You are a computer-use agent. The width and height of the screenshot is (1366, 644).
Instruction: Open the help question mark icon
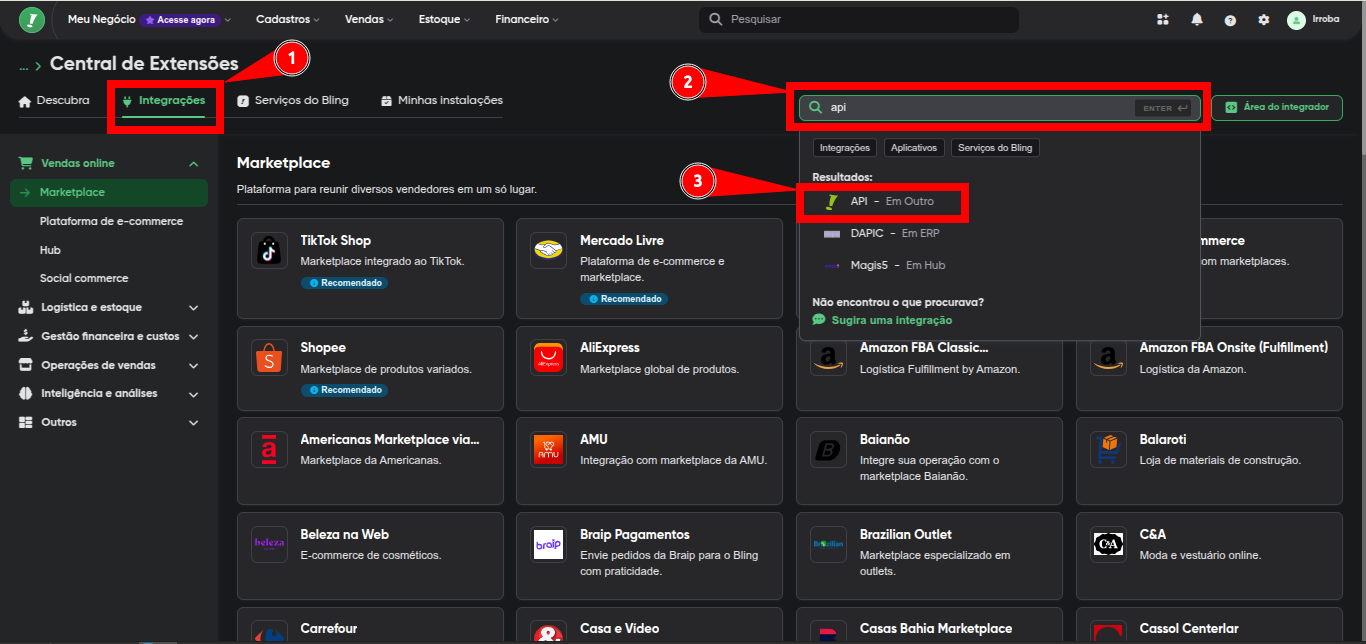[1230, 20]
